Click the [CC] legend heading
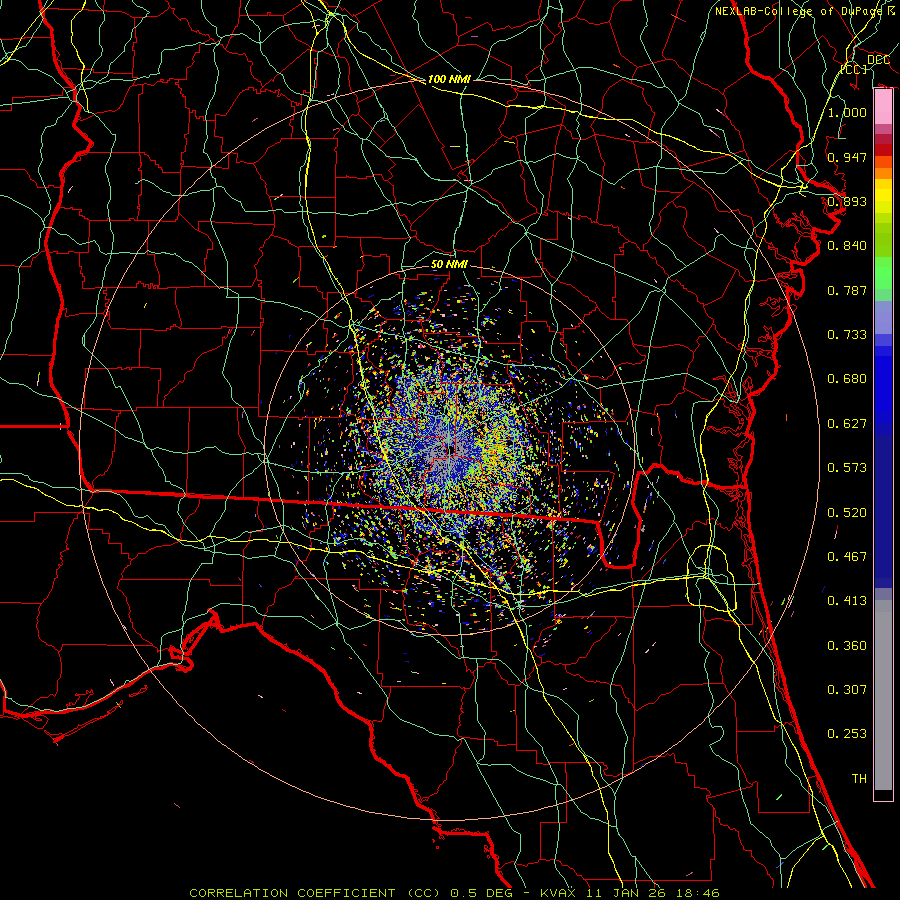 click(x=854, y=69)
